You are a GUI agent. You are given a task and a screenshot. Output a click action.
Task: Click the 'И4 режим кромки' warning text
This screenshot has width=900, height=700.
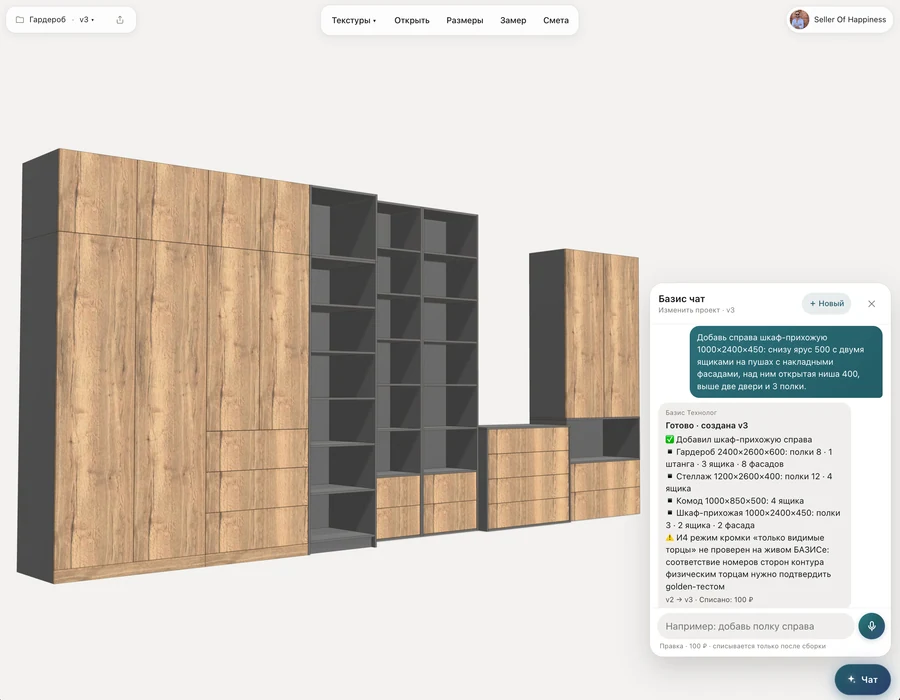[x=748, y=562]
